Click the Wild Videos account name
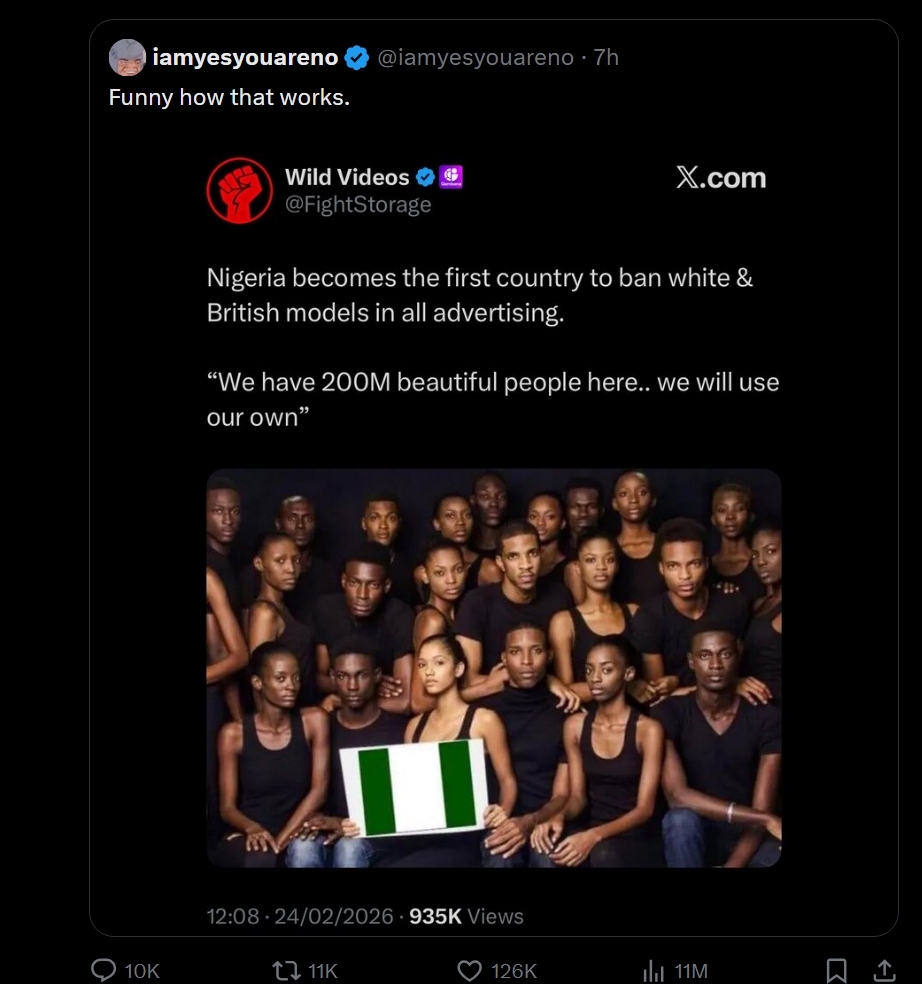Image resolution: width=922 pixels, height=984 pixels. click(x=347, y=177)
